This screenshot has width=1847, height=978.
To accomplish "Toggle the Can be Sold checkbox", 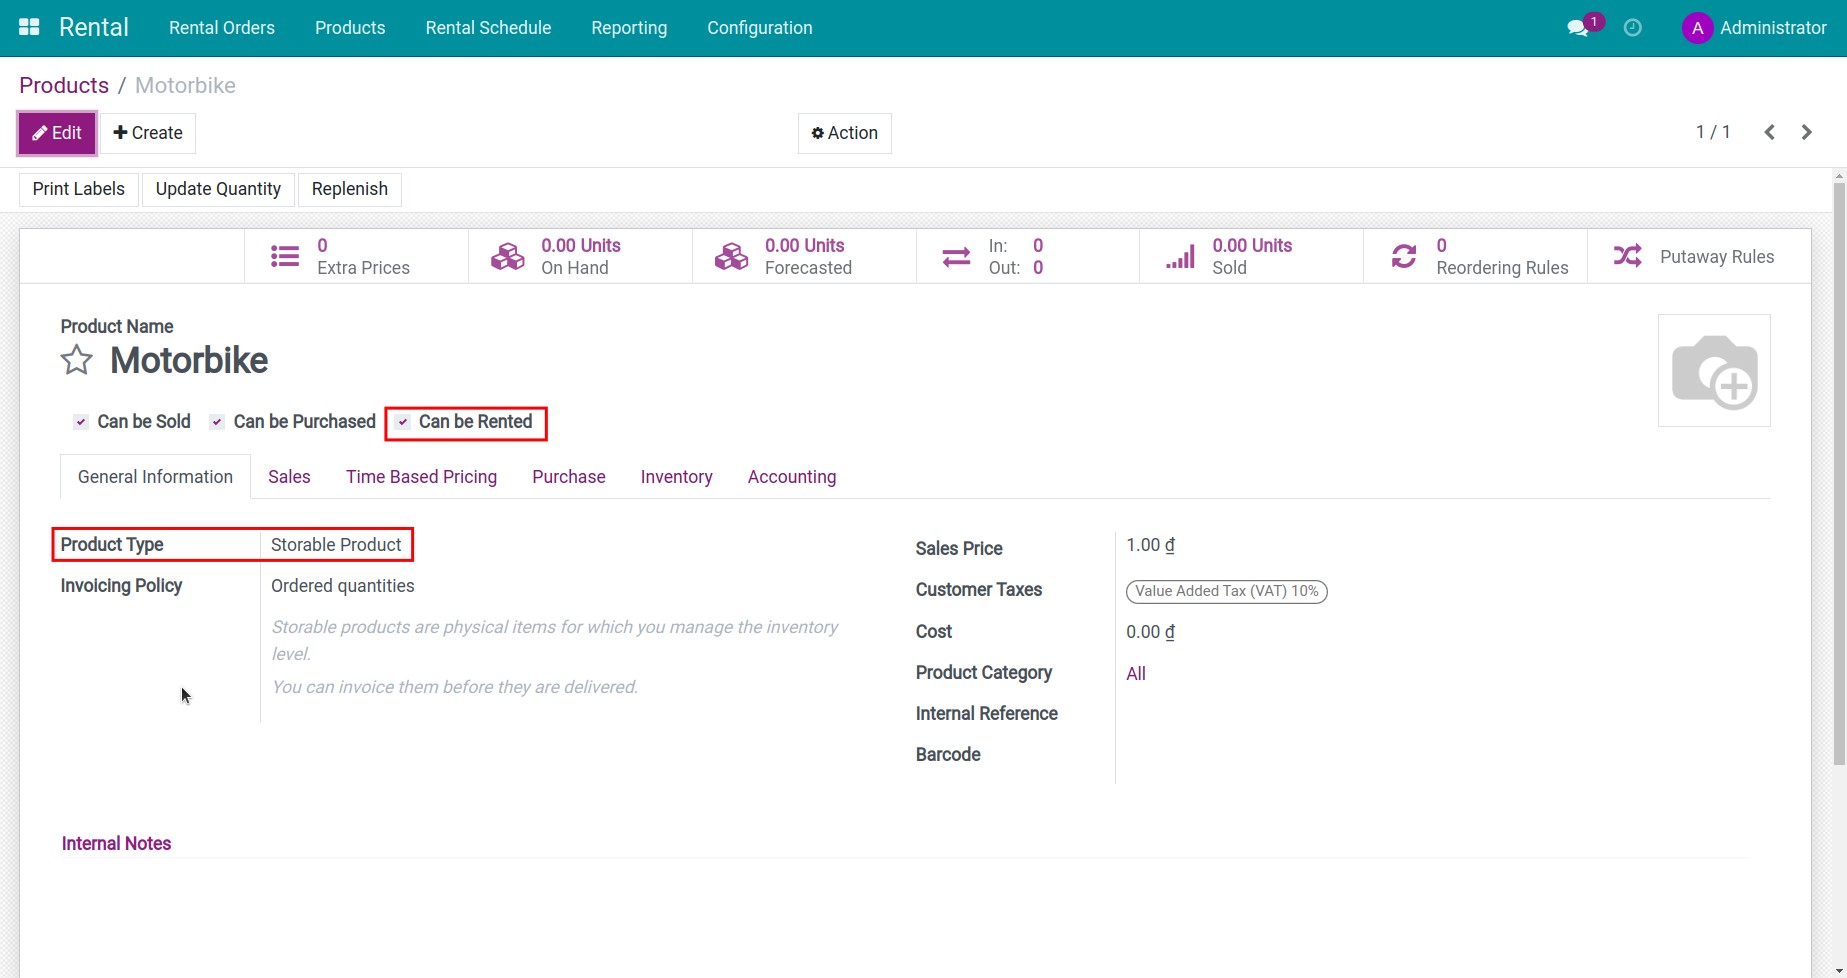I will pos(80,421).
